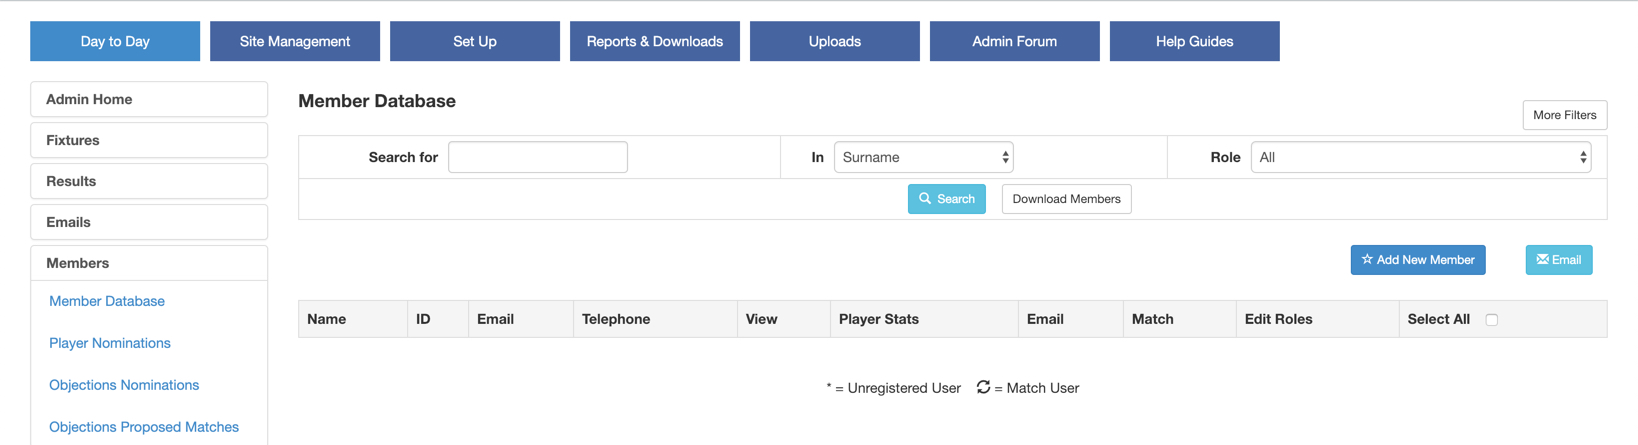
Task: Click the star Add New Member button
Action: [1417, 260]
